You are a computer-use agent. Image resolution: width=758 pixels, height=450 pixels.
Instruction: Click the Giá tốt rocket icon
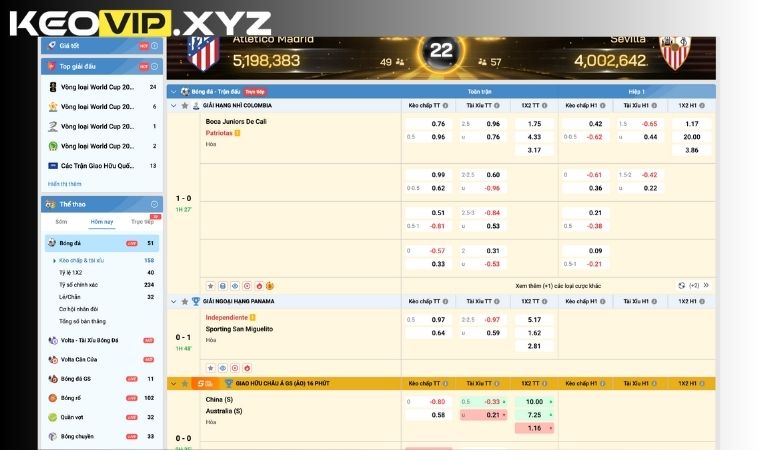(50, 46)
